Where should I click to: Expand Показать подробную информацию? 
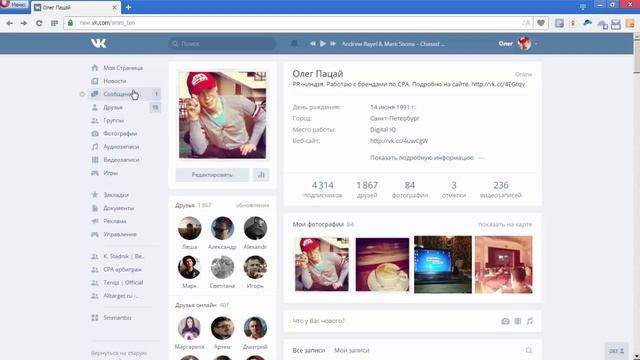[x=422, y=158]
